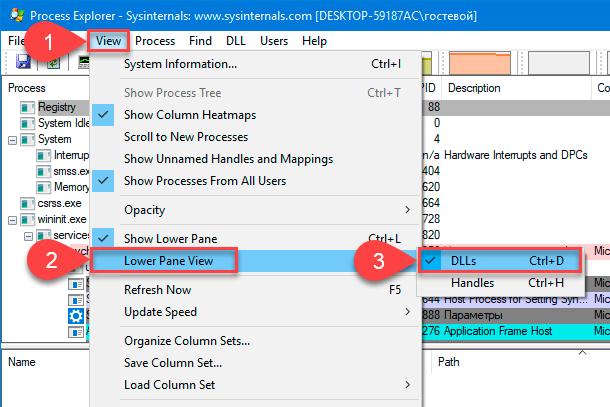This screenshot has height=407, width=610.
Task: Open the Load Column Set submenu
Action: pos(256,385)
